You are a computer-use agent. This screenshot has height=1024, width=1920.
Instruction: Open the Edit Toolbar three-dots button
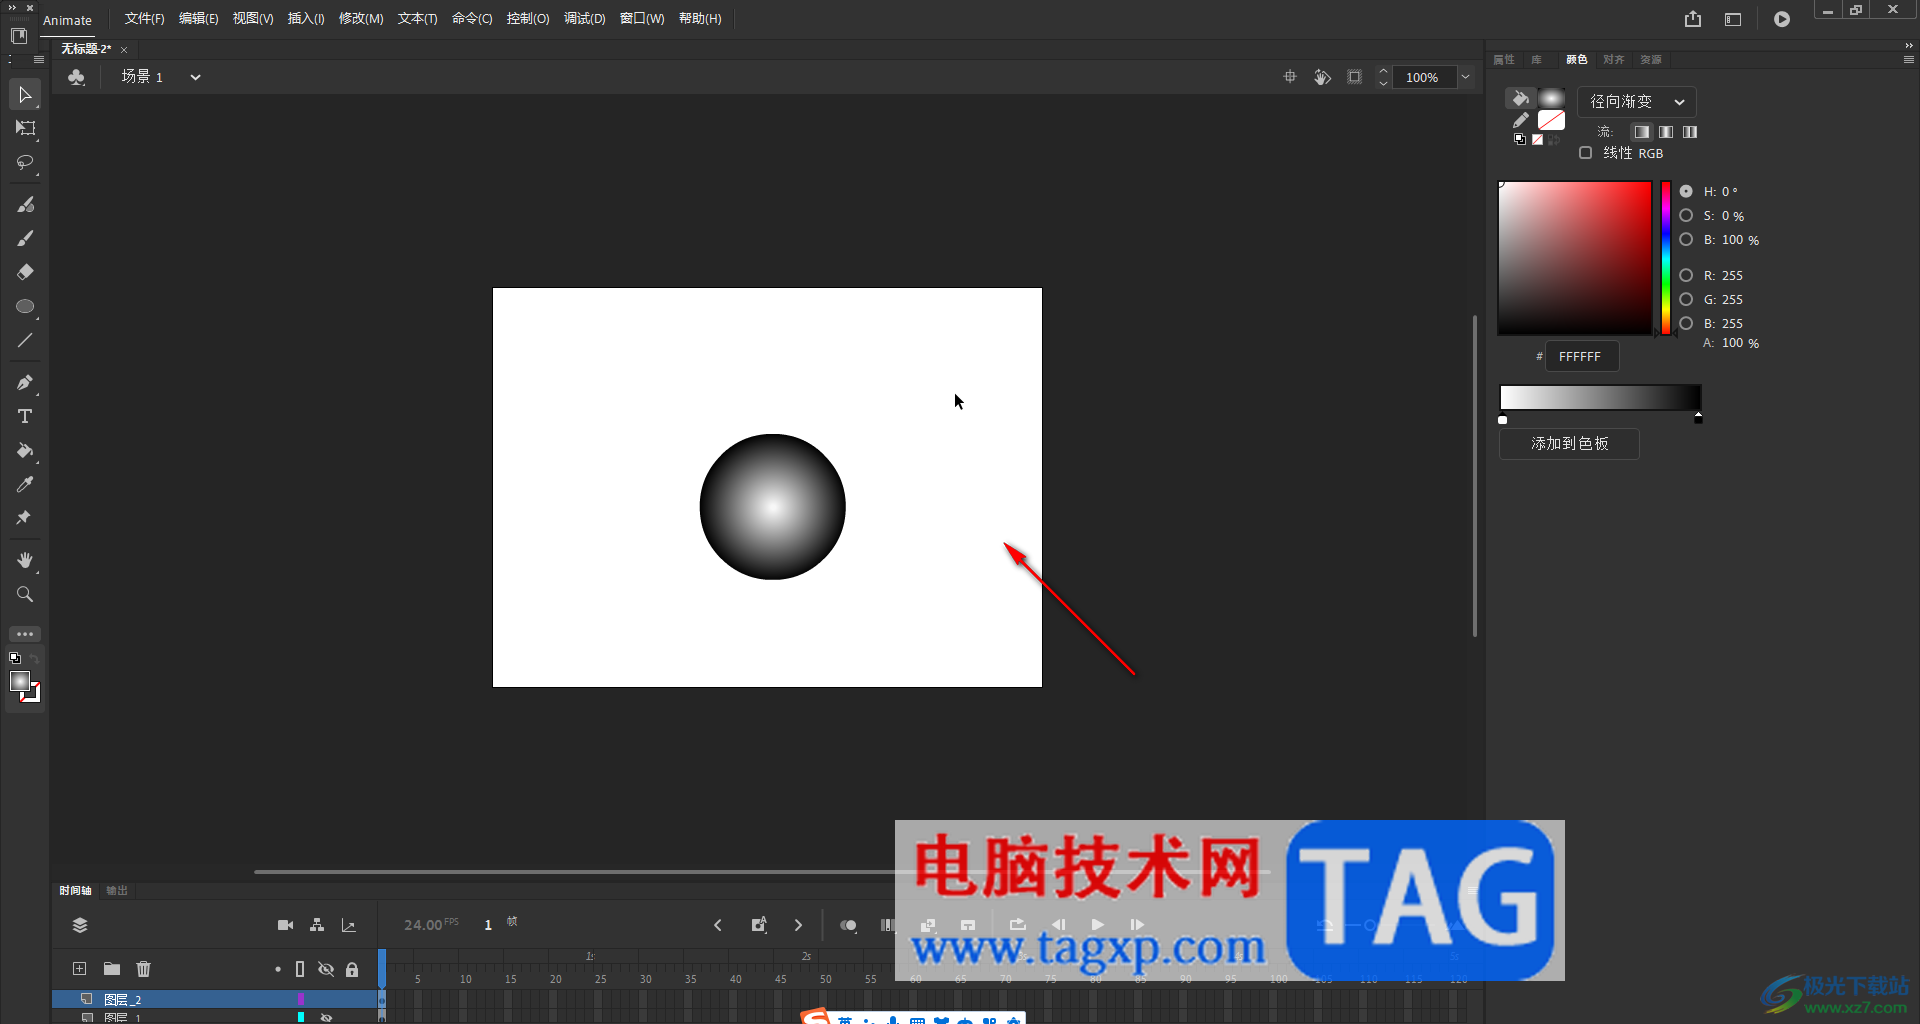[x=25, y=634]
